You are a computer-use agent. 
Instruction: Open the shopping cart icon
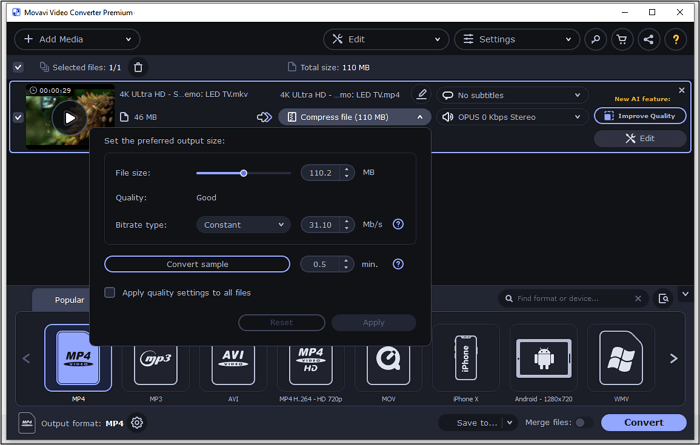pyautogui.click(x=622, y=40)
